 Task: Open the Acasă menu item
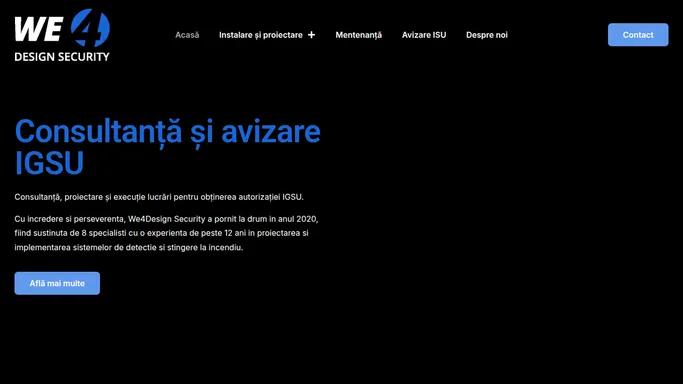187,35
